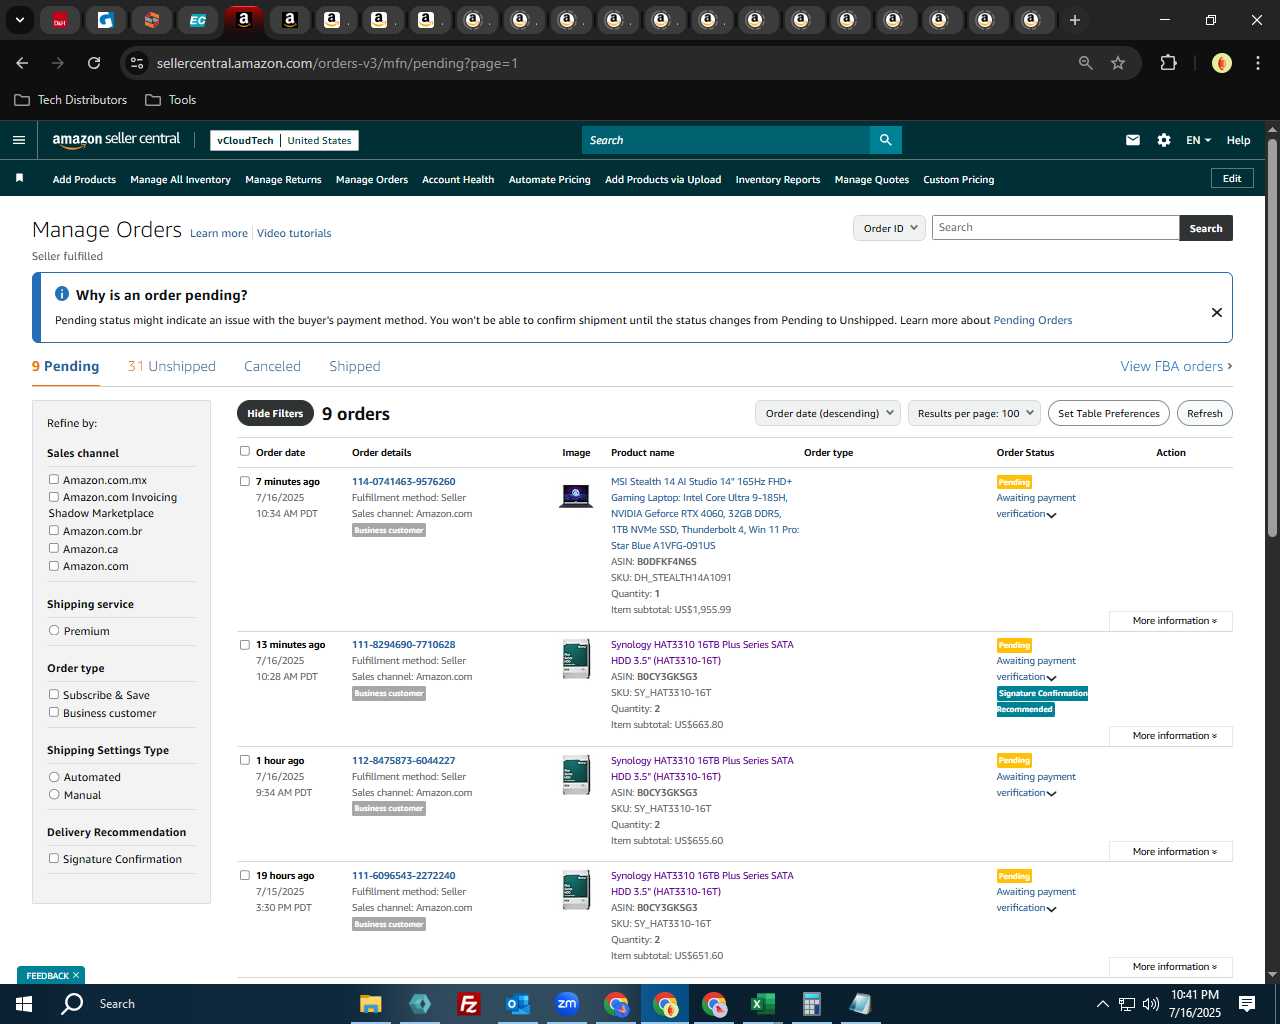Open the browser extensions icon

(1168, 63)
